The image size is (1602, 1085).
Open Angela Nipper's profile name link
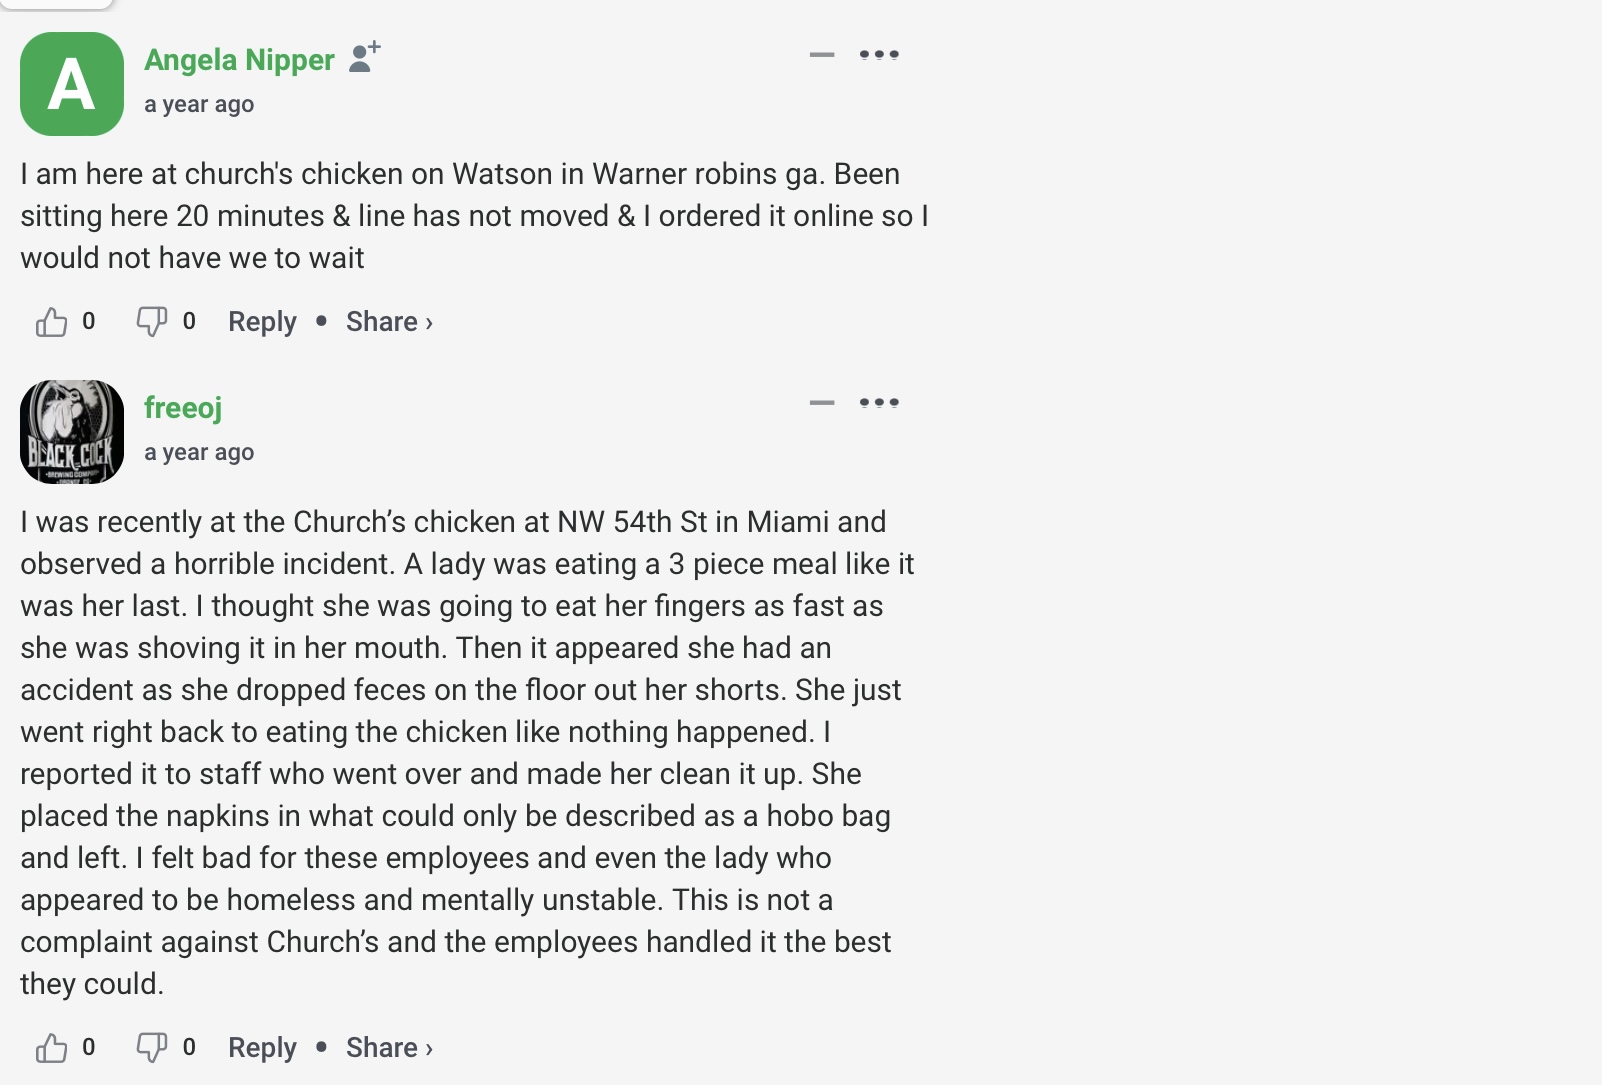click(239, 60)
